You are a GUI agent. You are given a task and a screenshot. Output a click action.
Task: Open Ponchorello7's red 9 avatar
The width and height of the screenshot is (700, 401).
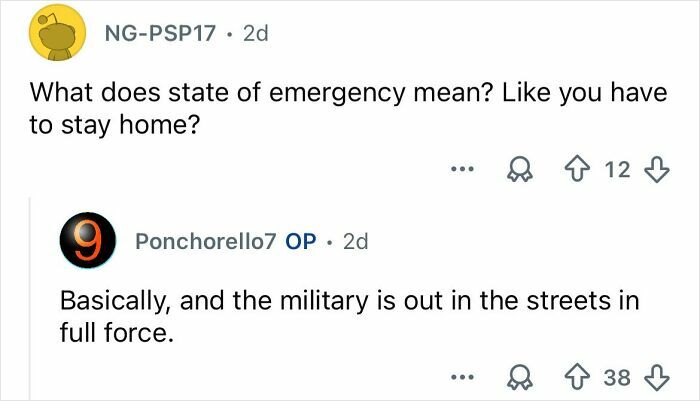coord(88,243)
